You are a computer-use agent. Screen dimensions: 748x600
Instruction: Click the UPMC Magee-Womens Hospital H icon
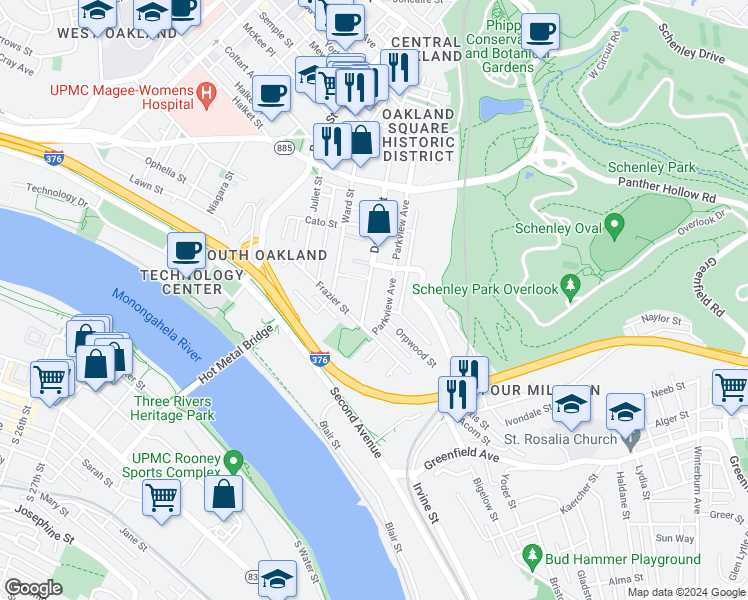point(207,93)
